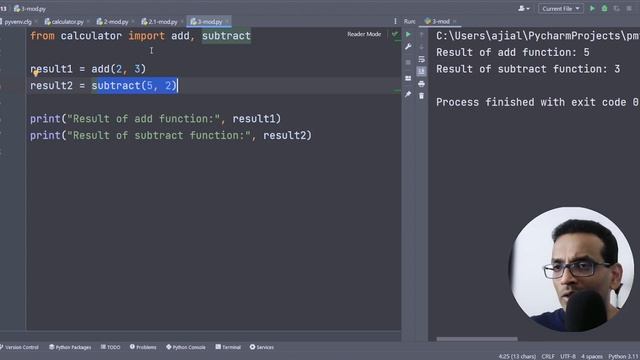640x360 pixels.
Task: Click 'Process finished with exit code 0' line
Action: (537, 102)
